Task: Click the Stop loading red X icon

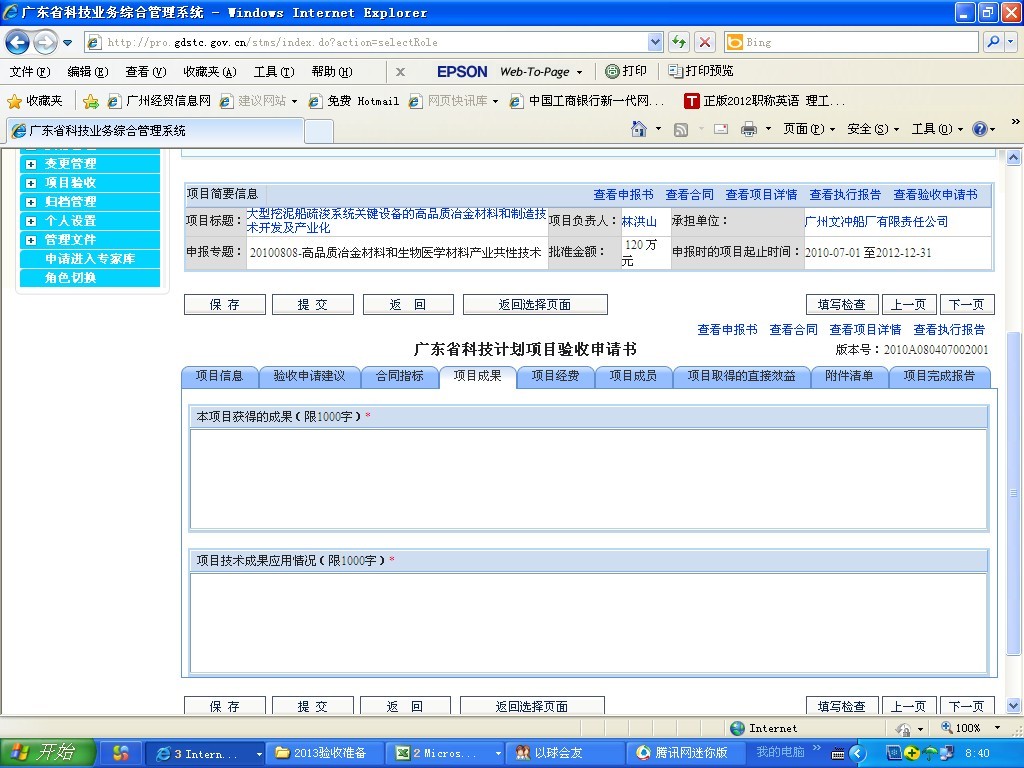Action: (705, 42)
